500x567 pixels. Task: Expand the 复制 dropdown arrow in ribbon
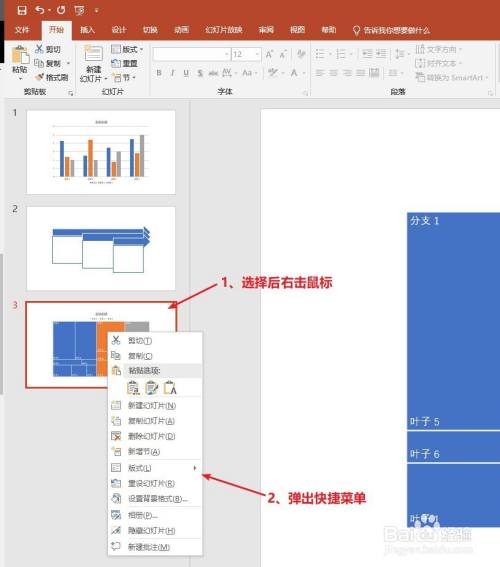click(x=68, y=64)
